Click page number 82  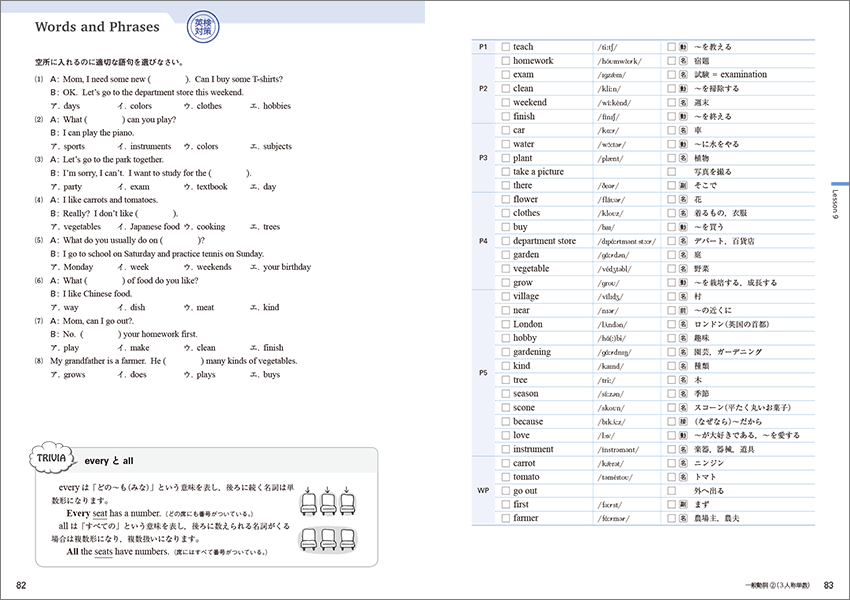[21, 585]
